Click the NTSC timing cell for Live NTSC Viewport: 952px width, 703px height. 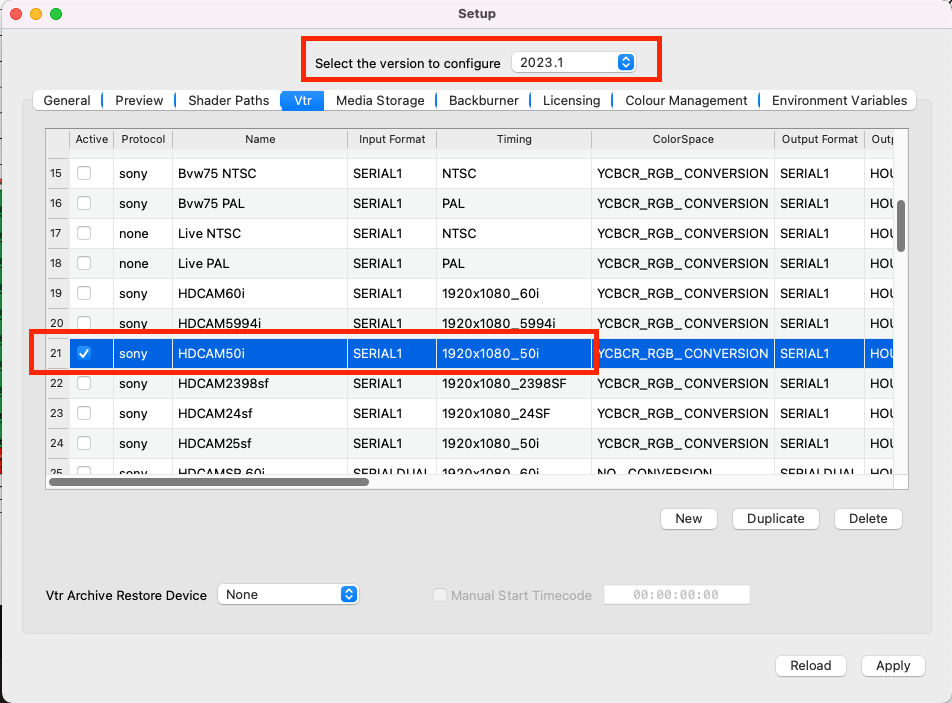(x=514, y=233)
